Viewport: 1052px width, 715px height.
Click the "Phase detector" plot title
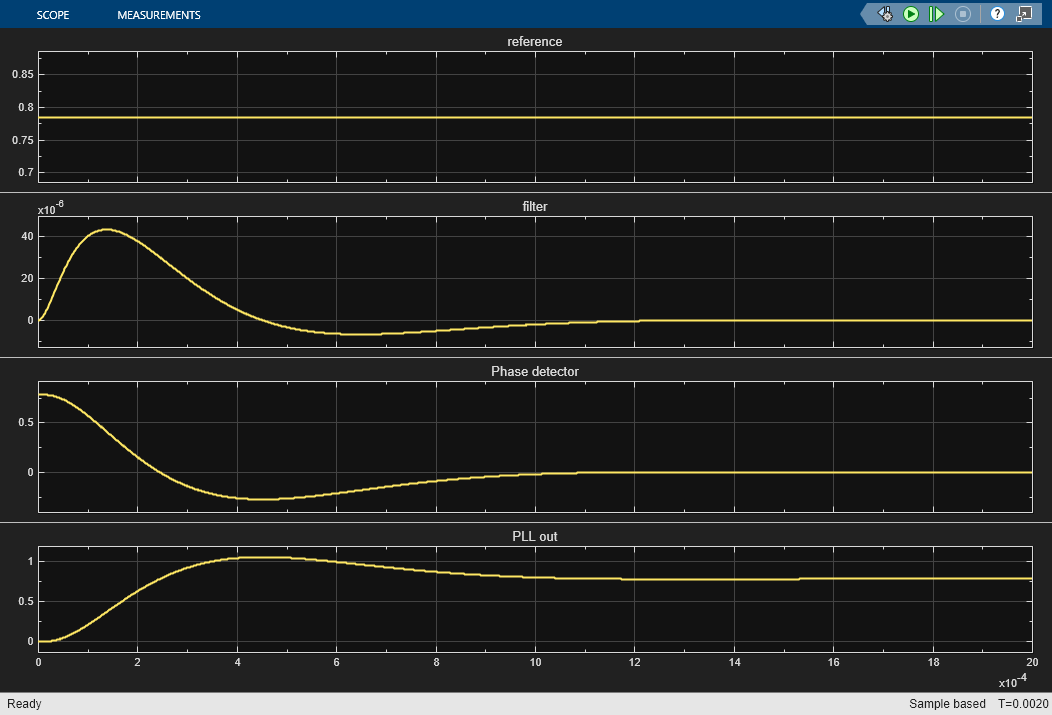point(535,371)
